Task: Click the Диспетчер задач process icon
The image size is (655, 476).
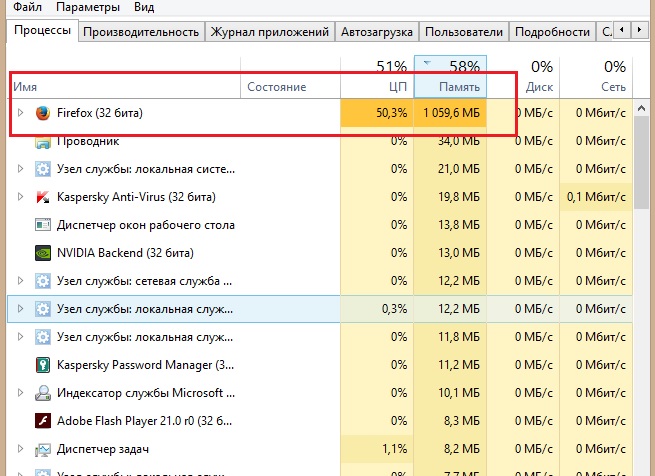Action: pyautogui.click(x=43, y=449)
